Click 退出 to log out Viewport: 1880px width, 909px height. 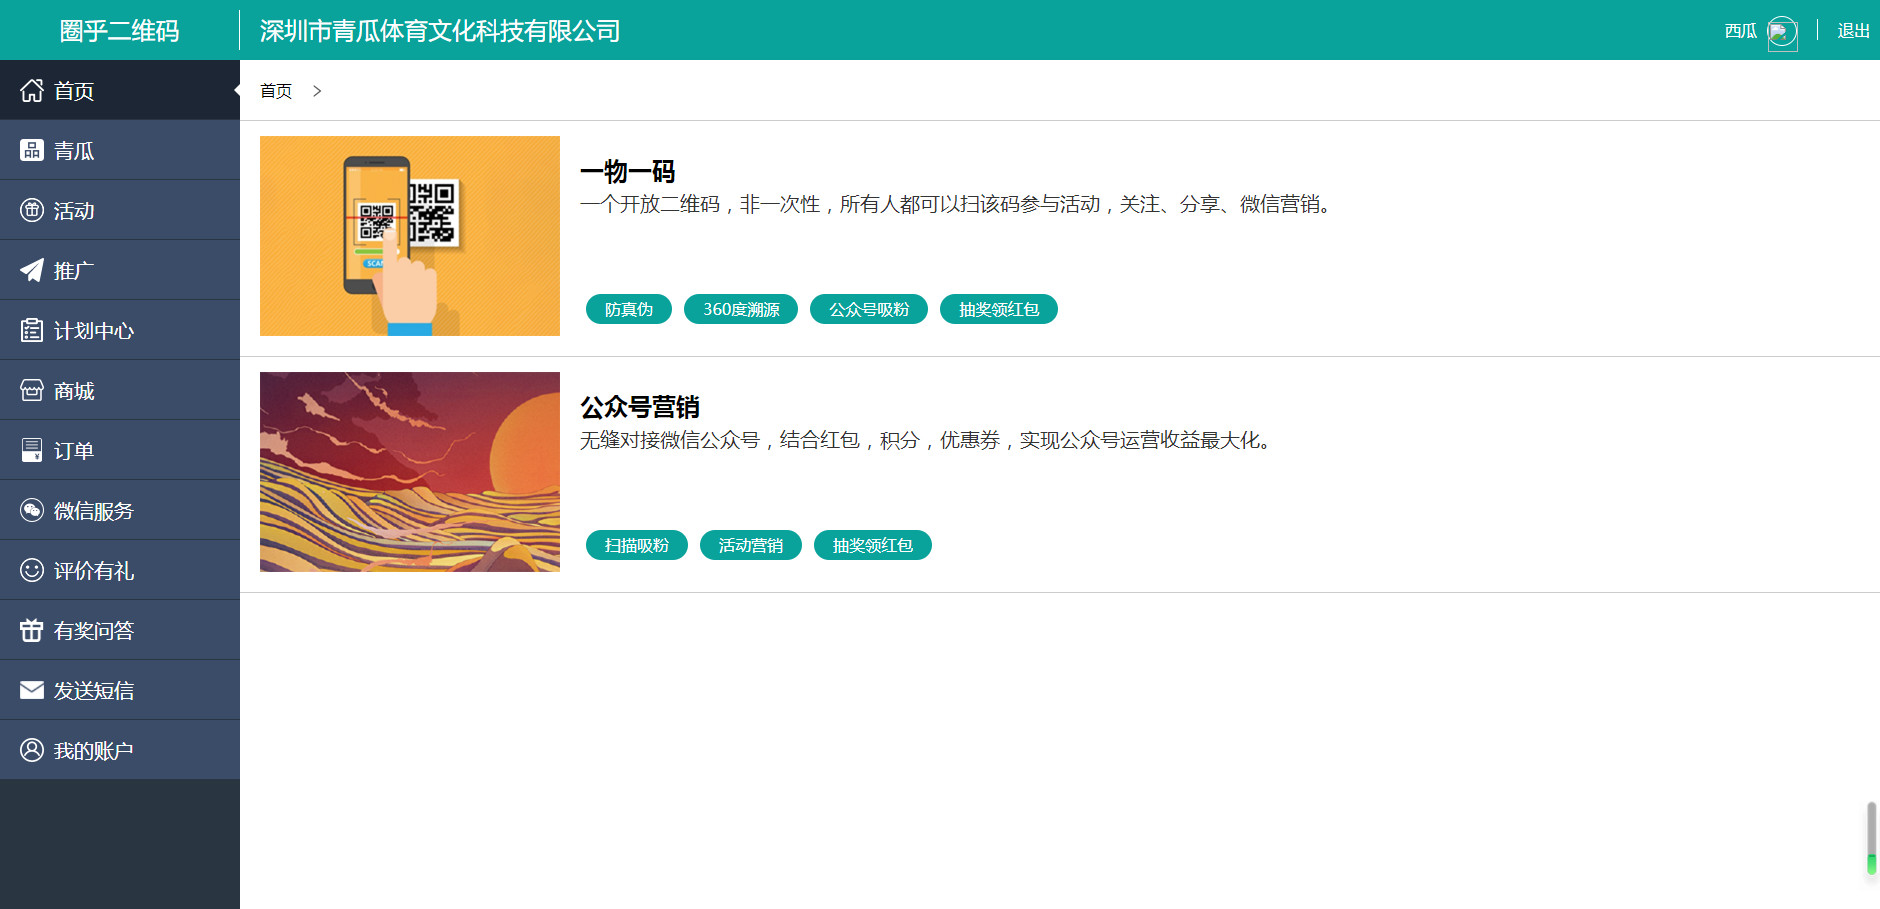[1852, 31]
